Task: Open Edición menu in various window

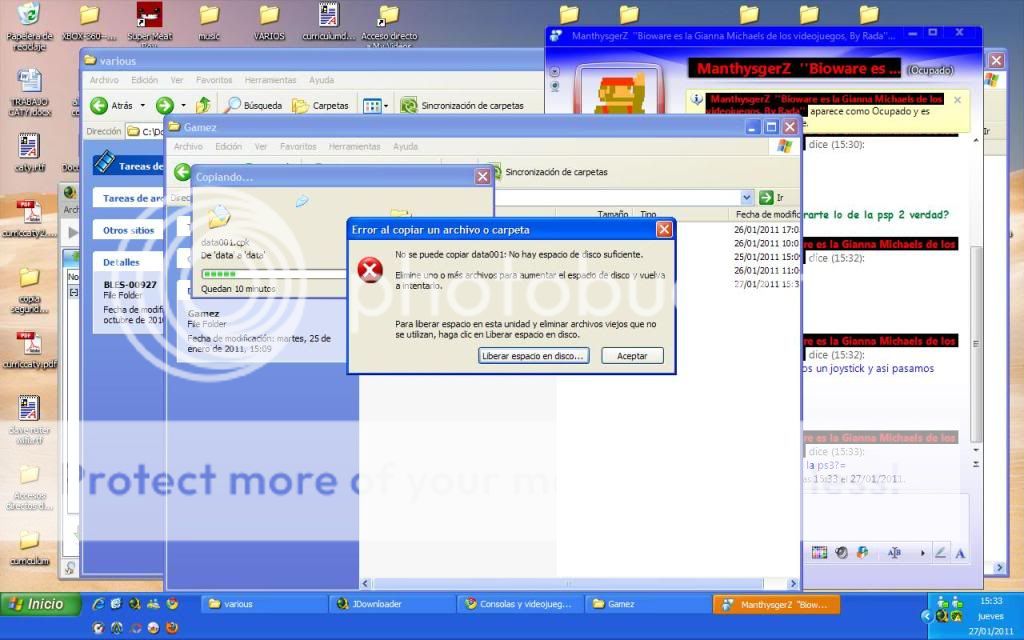Action: point(144,80)
